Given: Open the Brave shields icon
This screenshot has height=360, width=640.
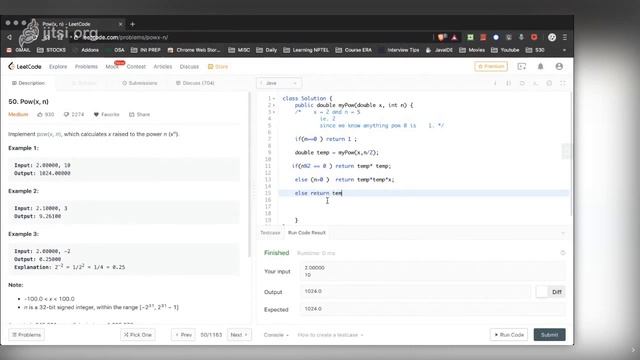Looking at the screenshot, I should click(441, 37).
